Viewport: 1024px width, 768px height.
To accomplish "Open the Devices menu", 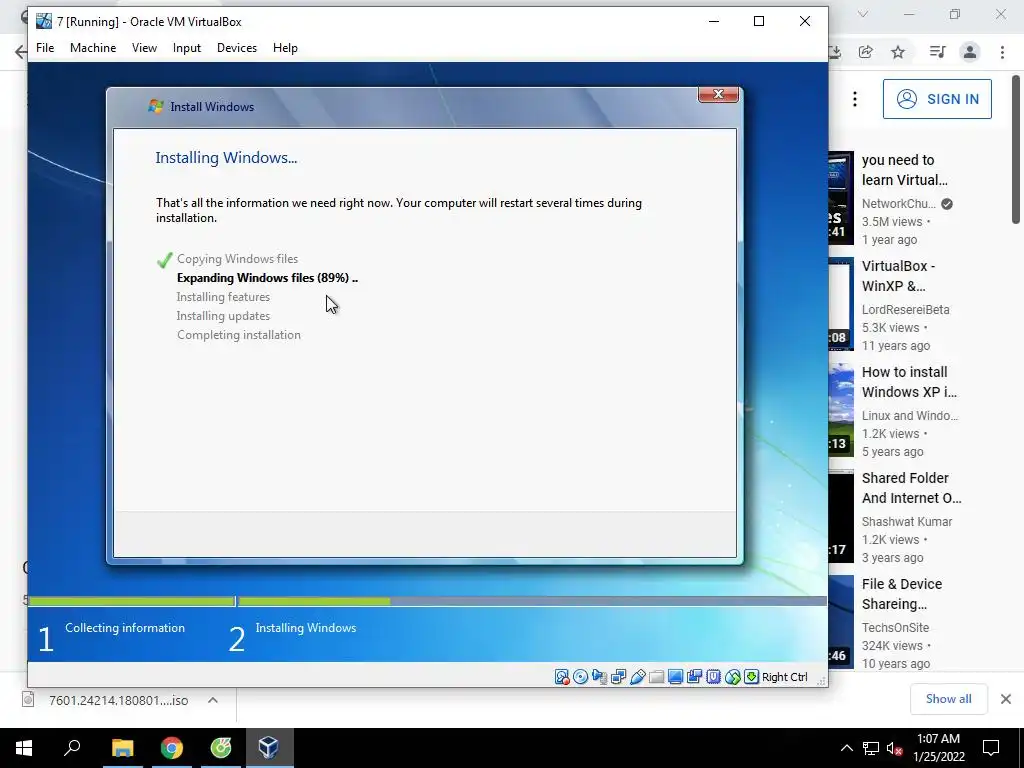I will (x=236, y=48).
